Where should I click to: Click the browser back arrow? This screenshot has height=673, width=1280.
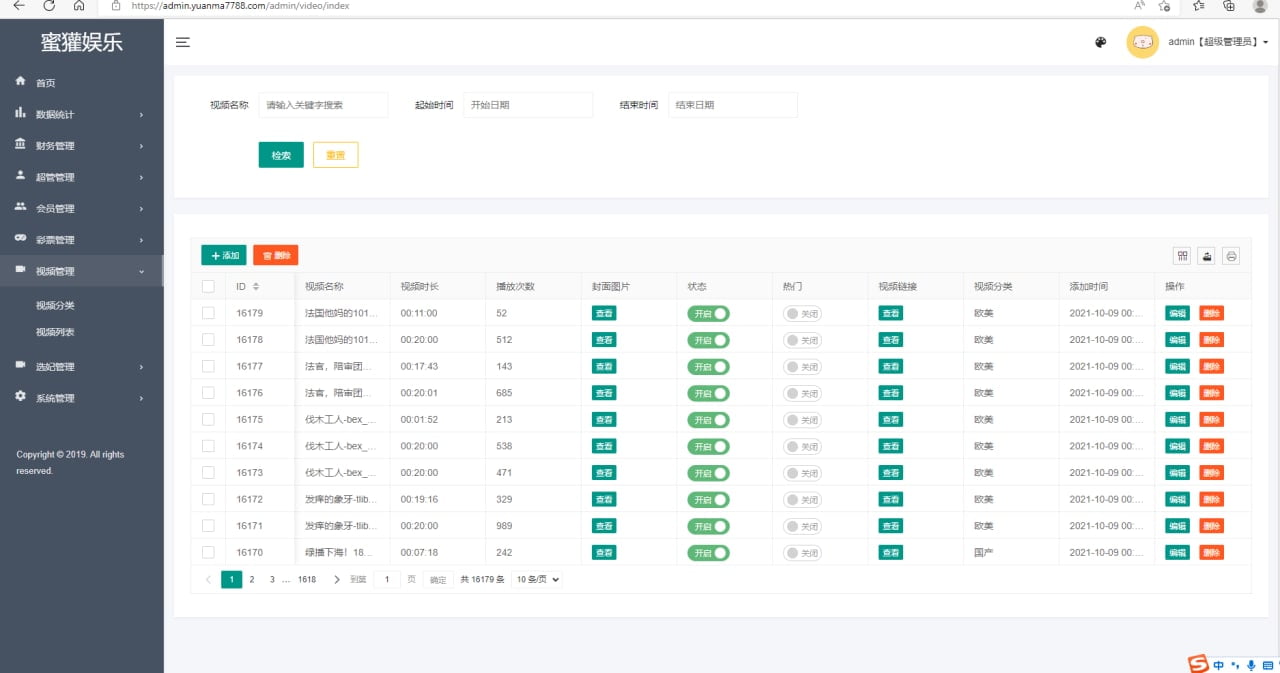coord(19,6)
